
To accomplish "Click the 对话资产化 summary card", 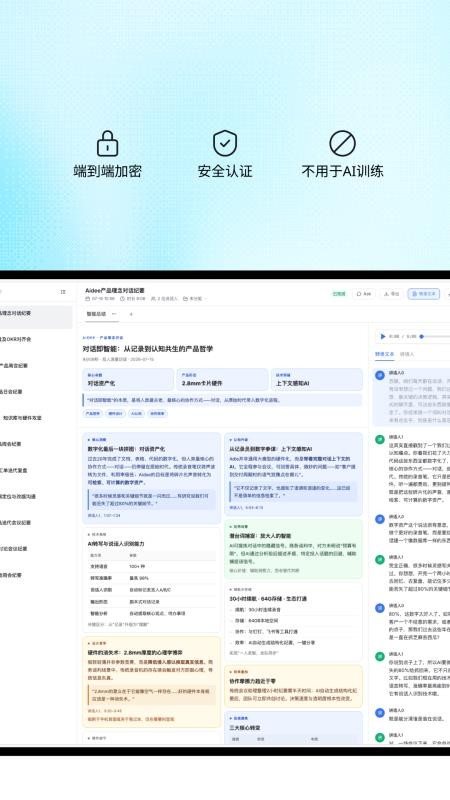I will pos(128,379).
